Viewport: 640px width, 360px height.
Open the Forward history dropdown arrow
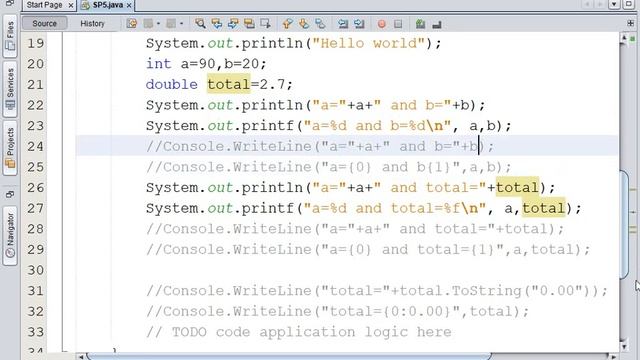pyautogui.click(x=181, y=24)
